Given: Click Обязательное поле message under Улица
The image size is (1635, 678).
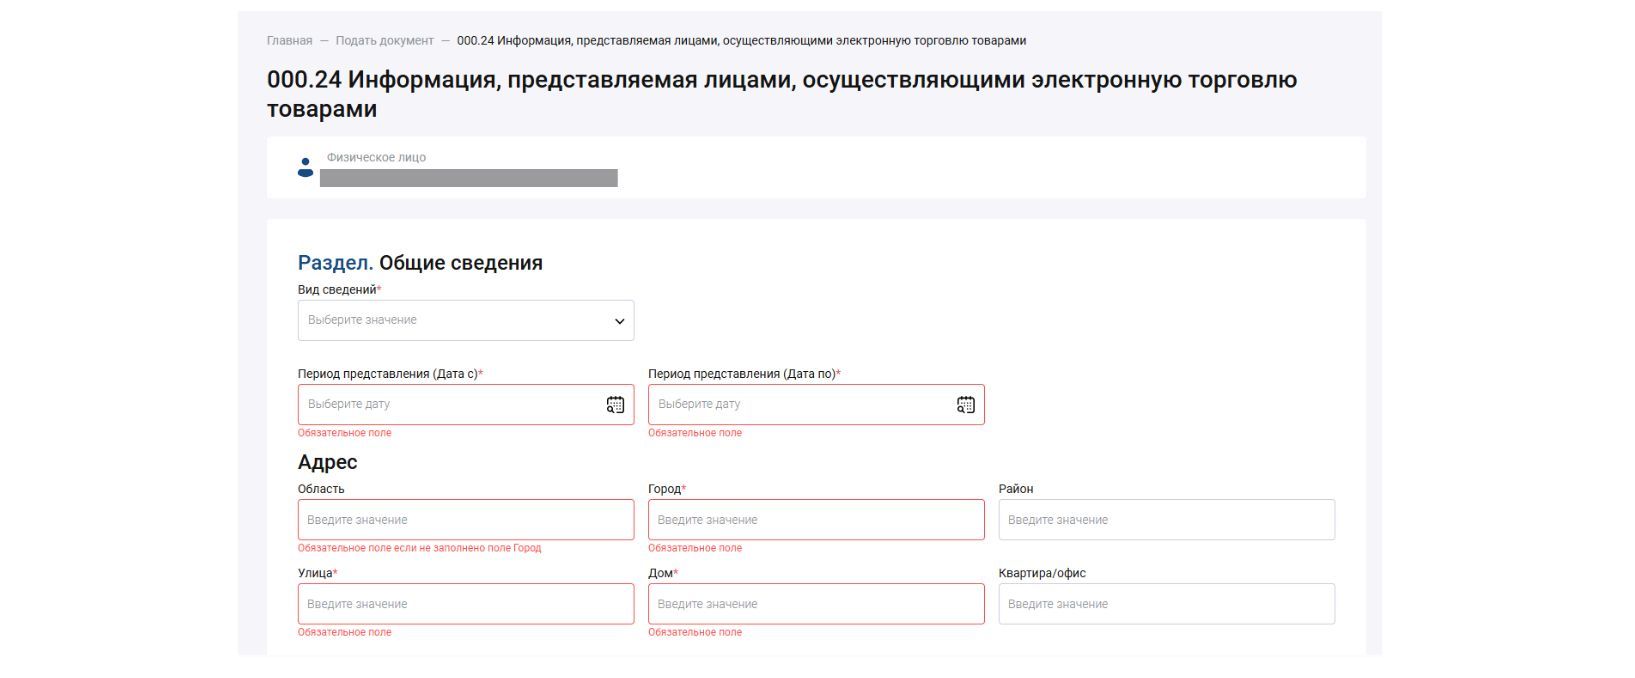Looking at the screenshot, I should [x=345, y=632].
